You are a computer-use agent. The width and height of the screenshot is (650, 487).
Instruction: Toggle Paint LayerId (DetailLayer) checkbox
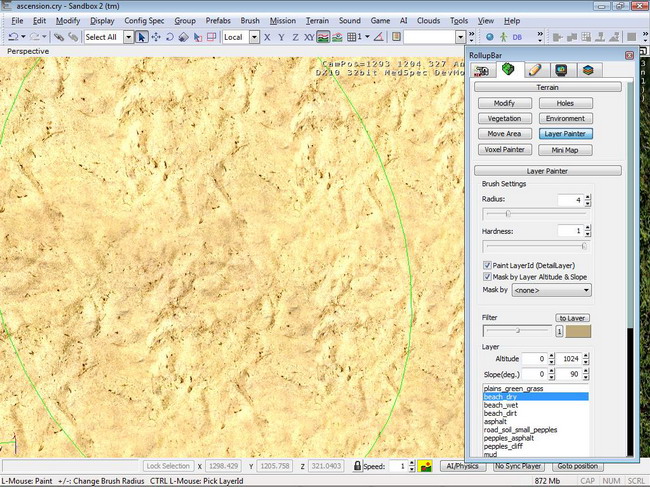(x=487, y=265)
